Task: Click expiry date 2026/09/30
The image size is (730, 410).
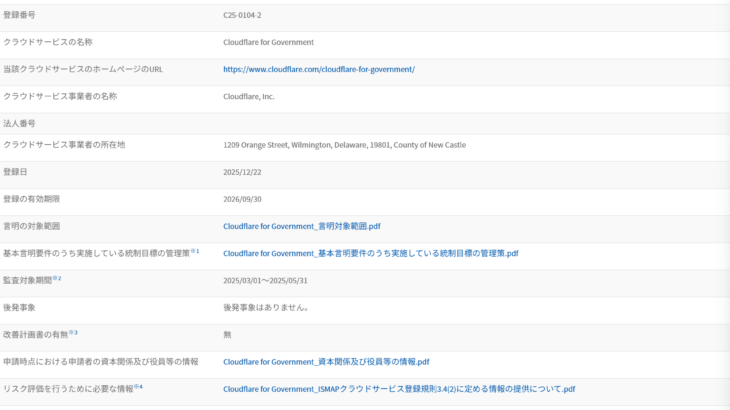Action: click(242, 199)
